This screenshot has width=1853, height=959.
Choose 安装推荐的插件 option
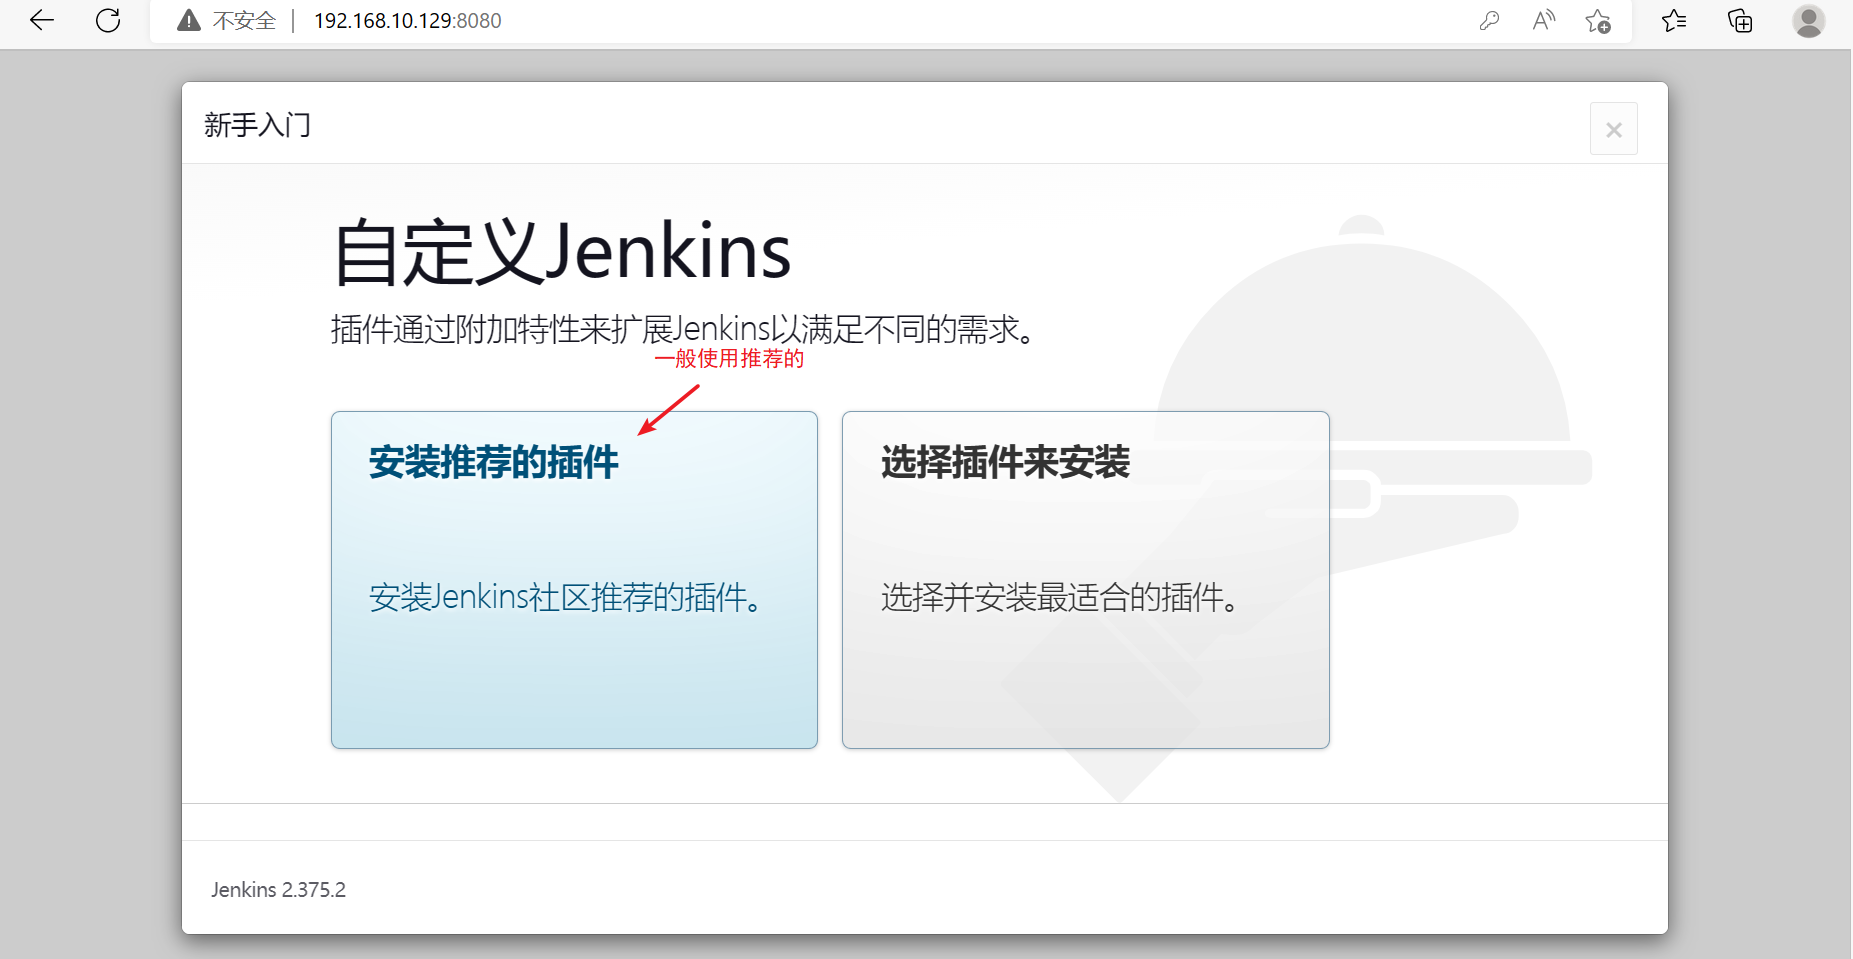(x=574, y=580)
